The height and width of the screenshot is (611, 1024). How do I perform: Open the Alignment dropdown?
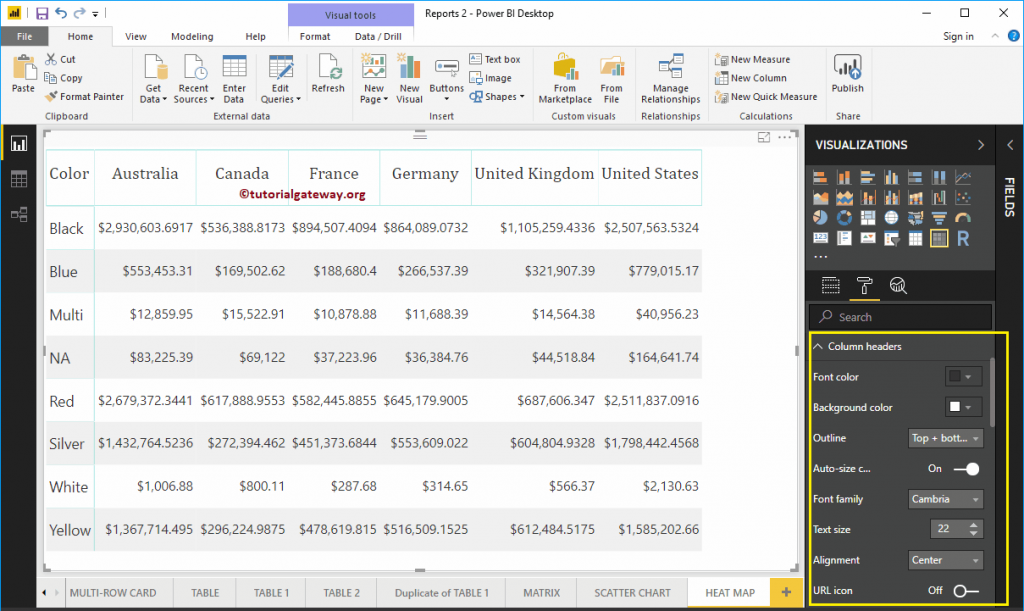(x=945, y=560)
